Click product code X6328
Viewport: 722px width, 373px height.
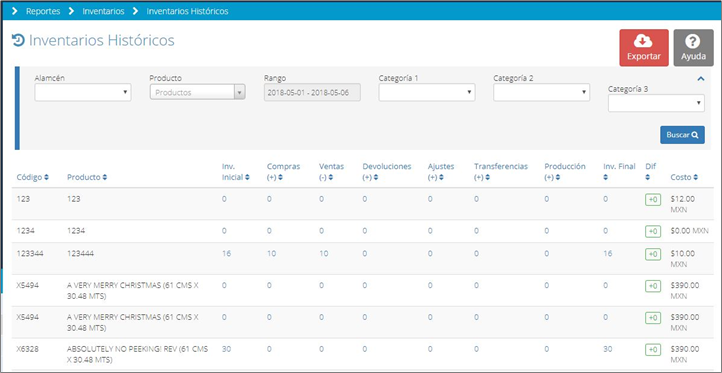28,350
